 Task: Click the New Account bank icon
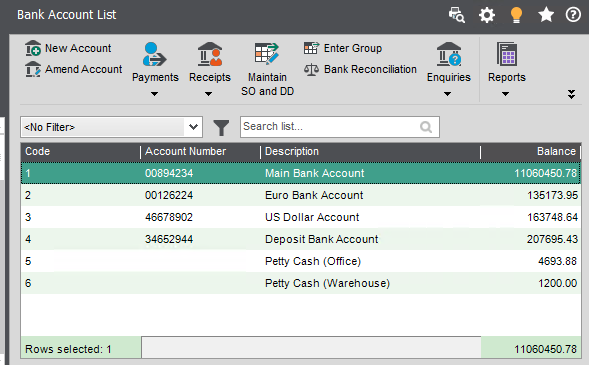point(33,48)
